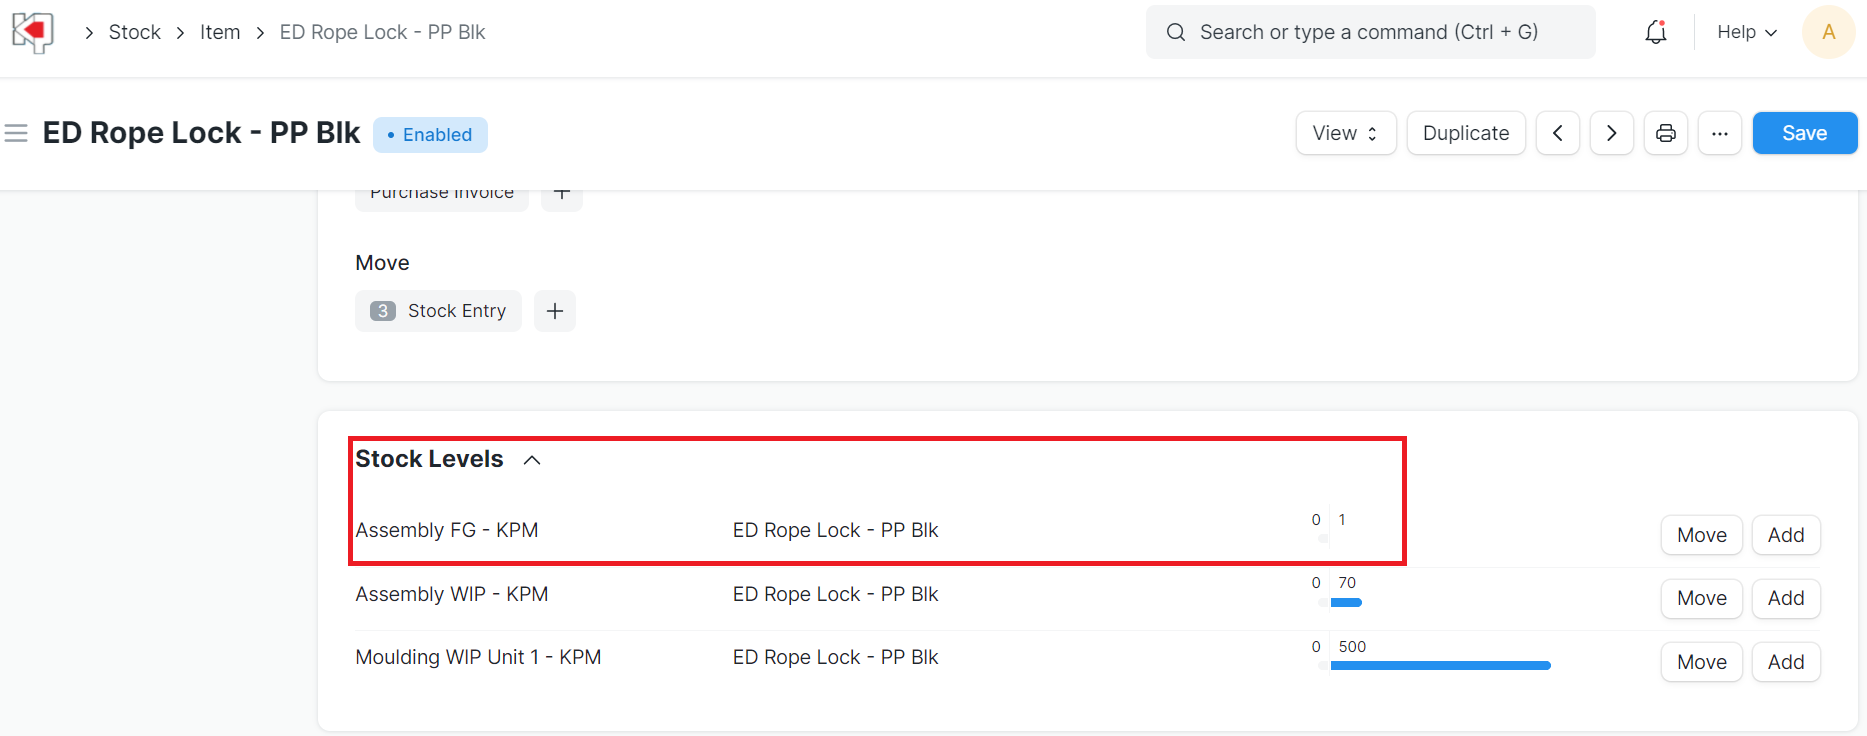Add new Stock Entry with plus
Viewport: 1867px width, 736px height.
point(555,311)
